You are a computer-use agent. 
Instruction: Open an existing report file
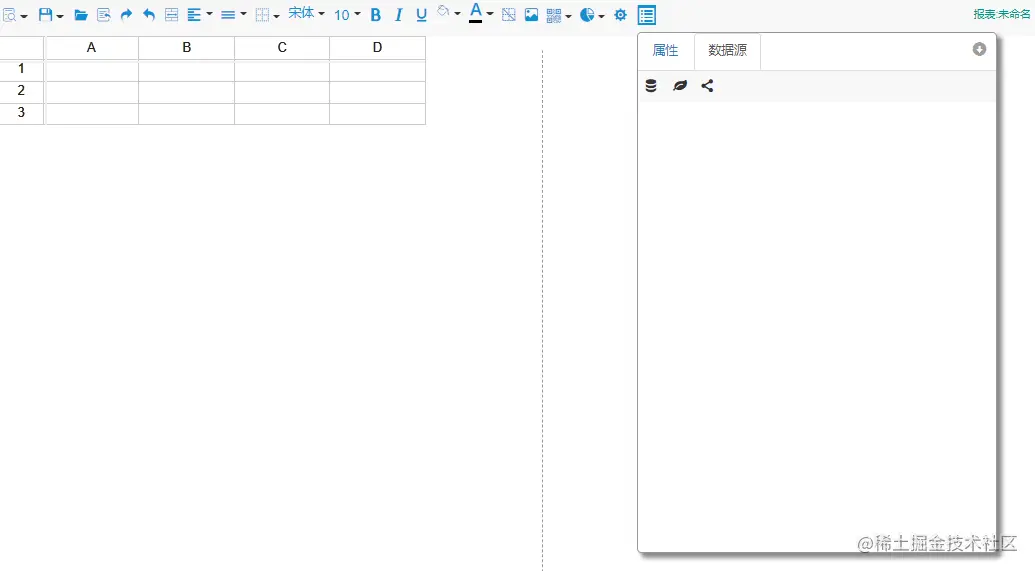(x=81, y=15)
